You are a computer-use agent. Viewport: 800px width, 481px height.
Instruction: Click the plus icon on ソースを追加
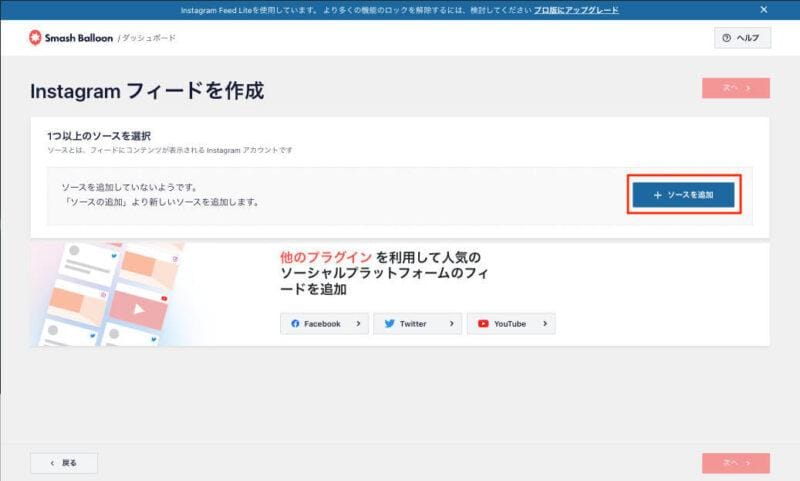657,195
